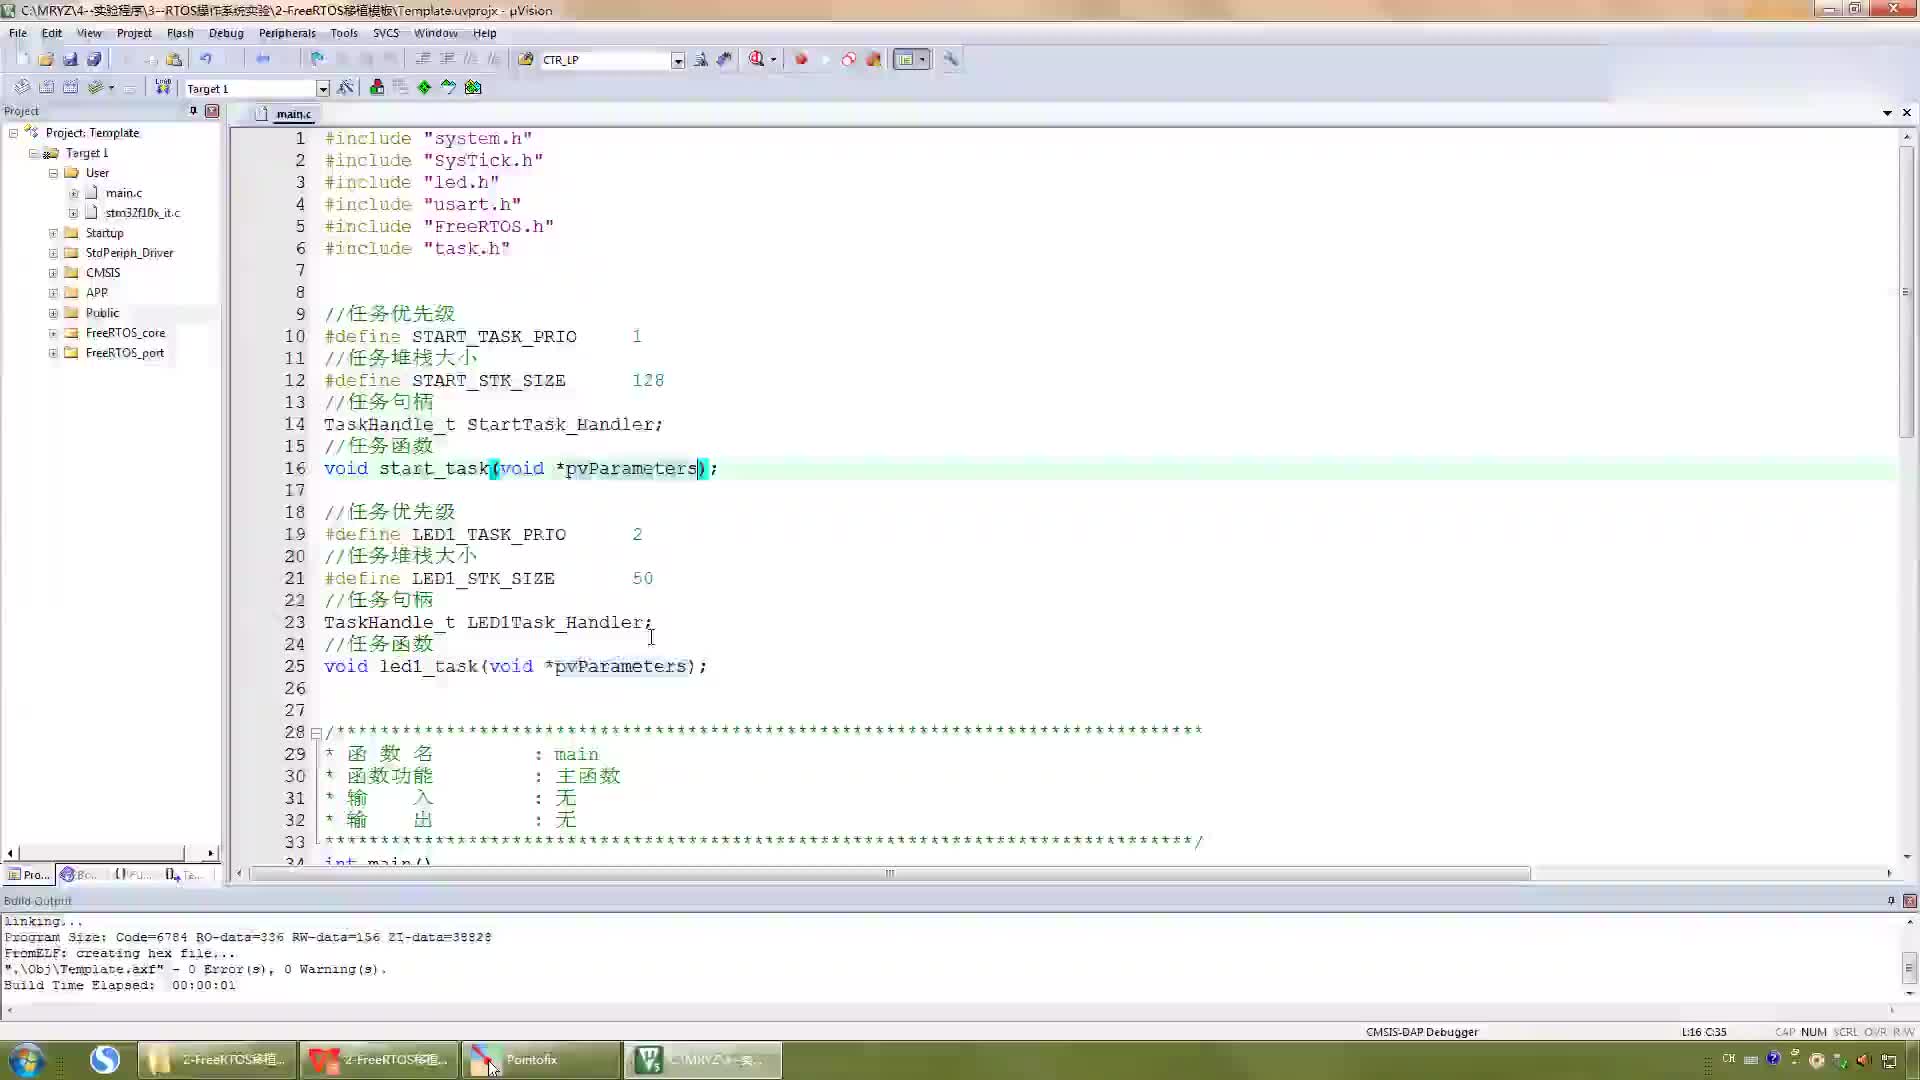Kill all breakpoints in current target

click(x=873, y=60)
